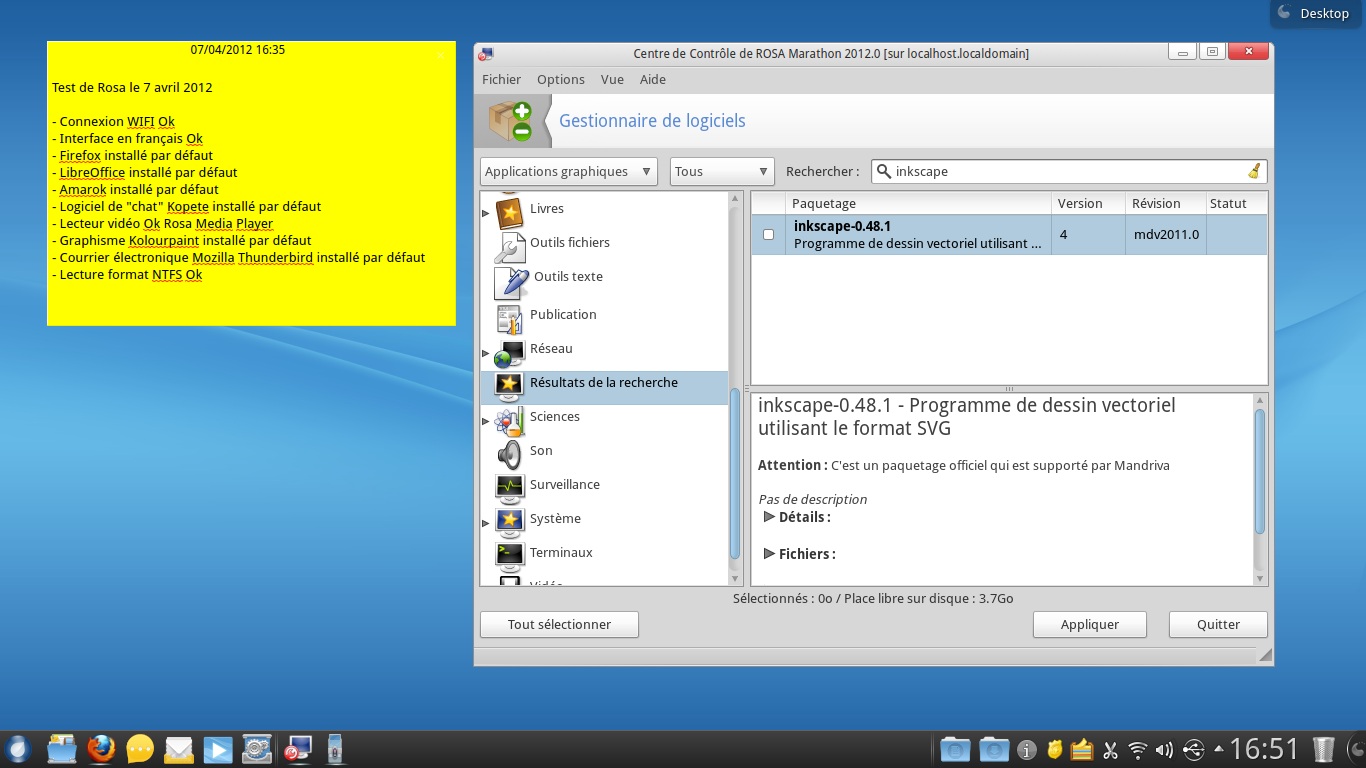The height and width of the screenshot is (768, 1366).
Task: Expand the Fichiers section
Action: click(x=769, y=553)
